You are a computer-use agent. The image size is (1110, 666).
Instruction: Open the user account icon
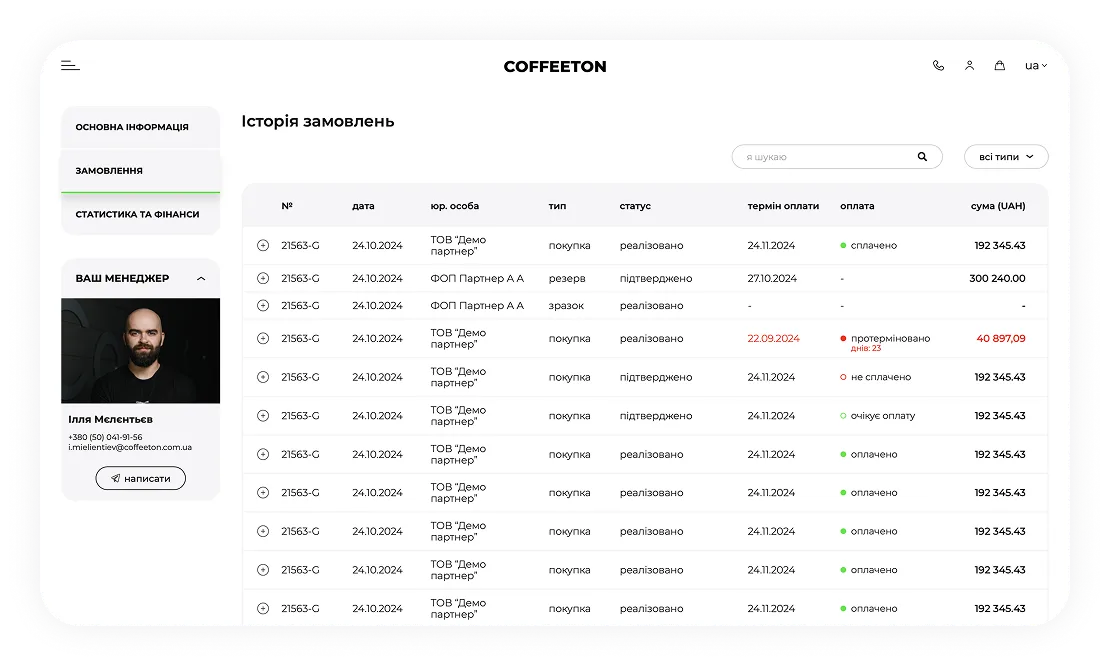969,66
